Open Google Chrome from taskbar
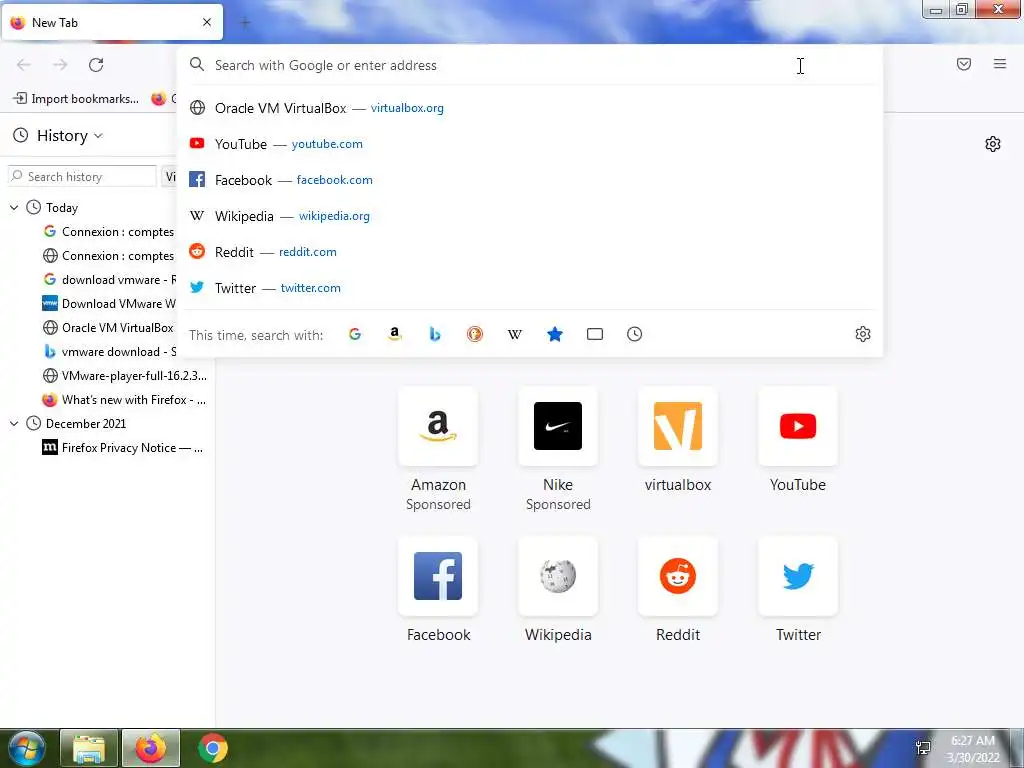This screenshot has height=768, width=1024. pos(212,748)
